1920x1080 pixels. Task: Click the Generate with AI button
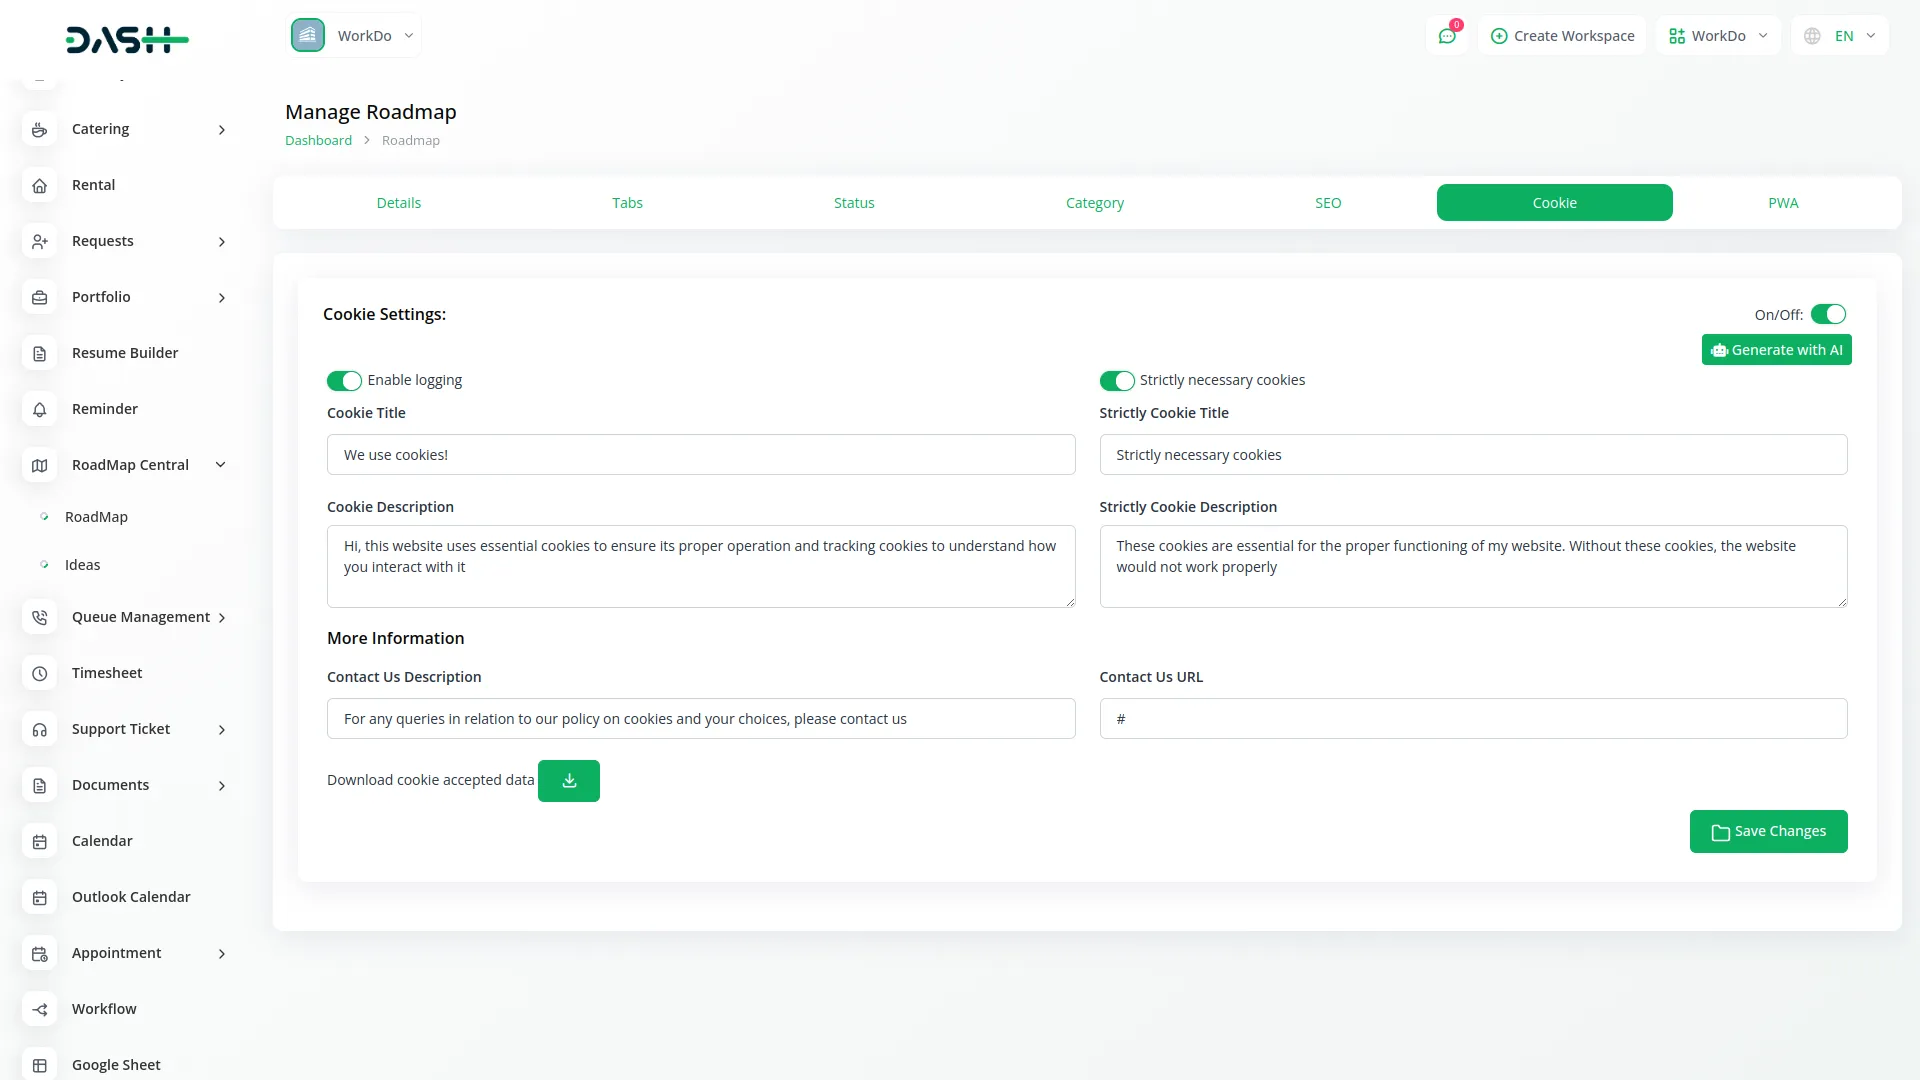1776,350
